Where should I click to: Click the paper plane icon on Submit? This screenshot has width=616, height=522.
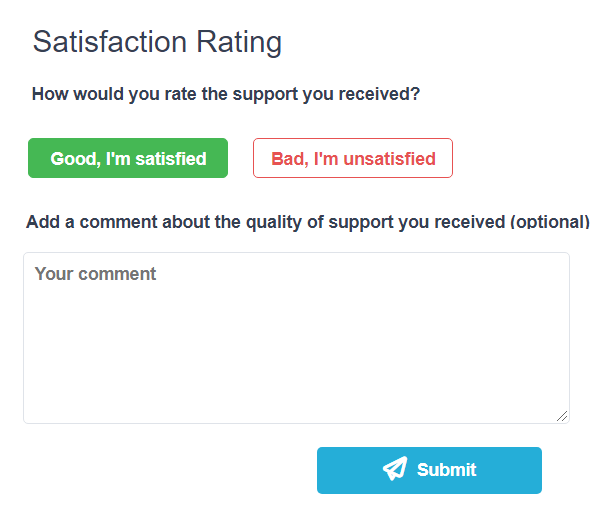click(395, 469)
